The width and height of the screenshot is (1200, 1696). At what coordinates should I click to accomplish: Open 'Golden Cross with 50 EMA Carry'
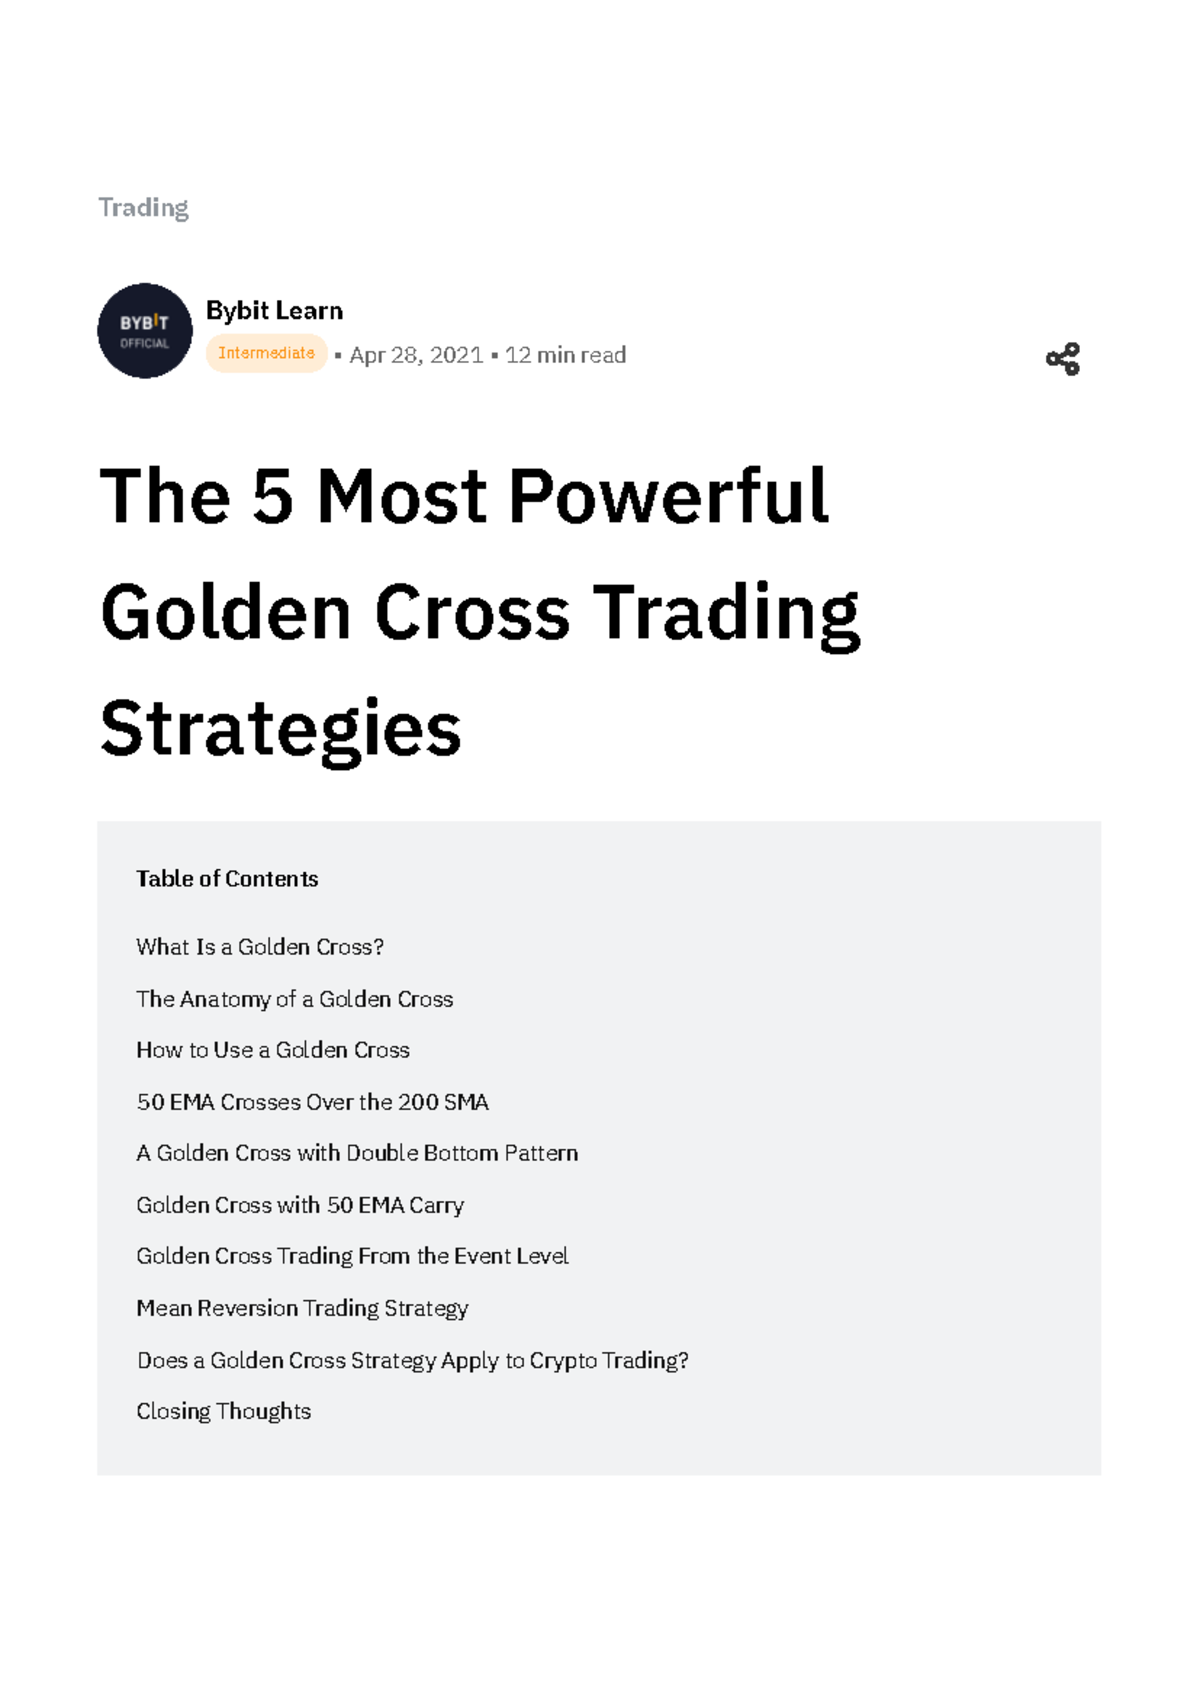(x=300, y=1205)
